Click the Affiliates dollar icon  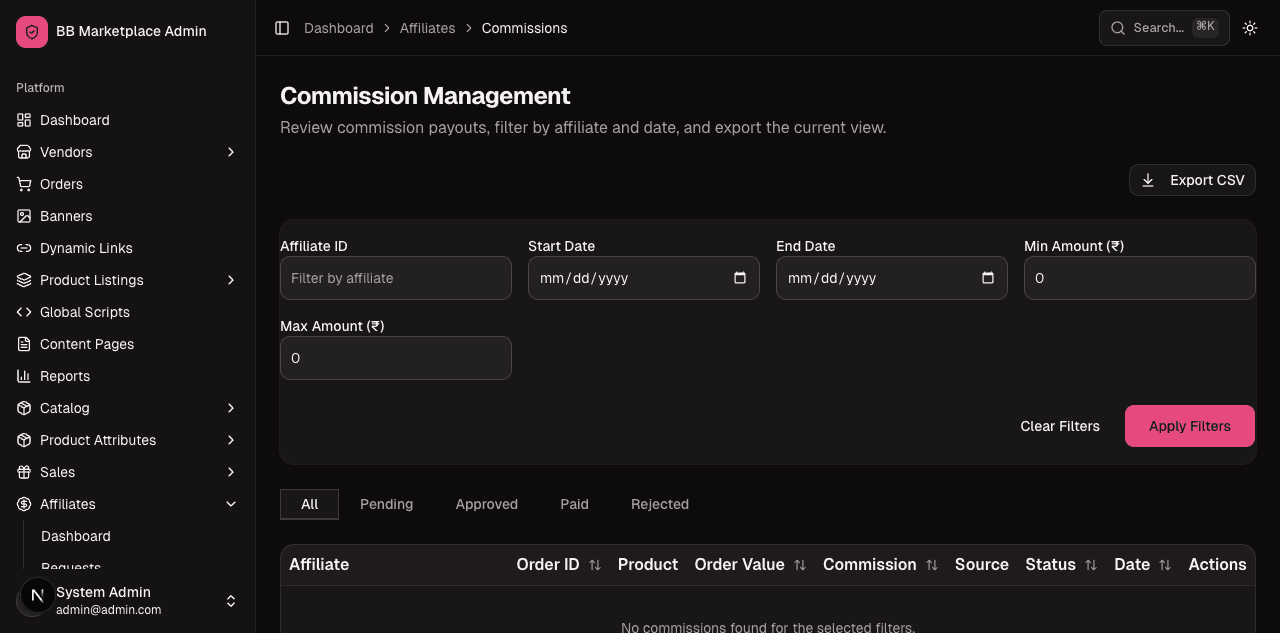24,504
